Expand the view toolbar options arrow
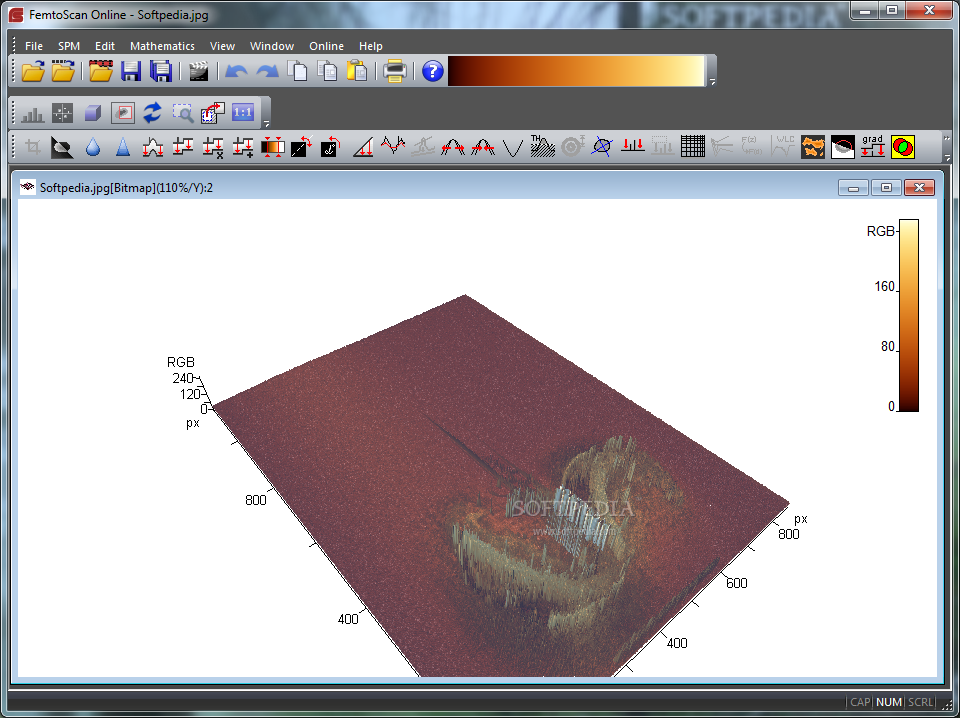960x718 pixels. click(266, 123)
